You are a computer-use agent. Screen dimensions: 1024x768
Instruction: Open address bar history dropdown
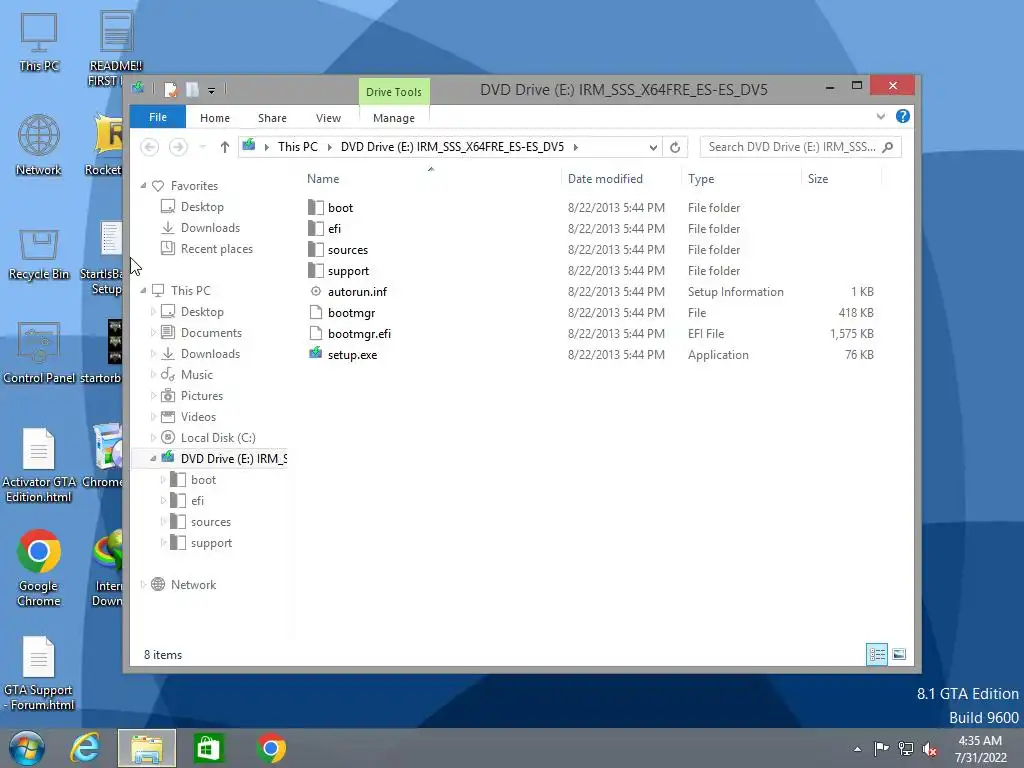653,148
